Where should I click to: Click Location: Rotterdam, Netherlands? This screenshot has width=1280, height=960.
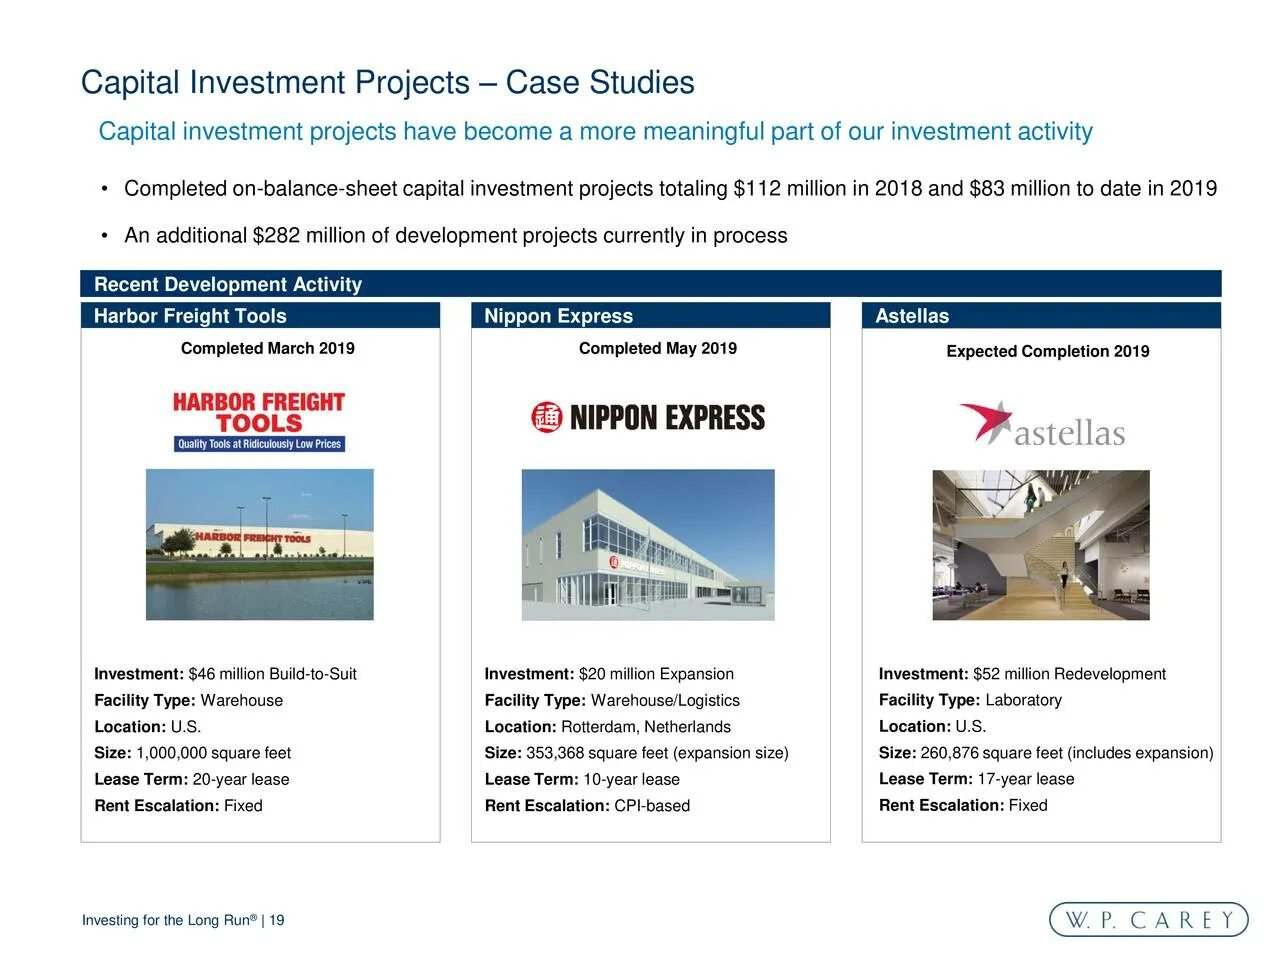(x=608, y=727)
